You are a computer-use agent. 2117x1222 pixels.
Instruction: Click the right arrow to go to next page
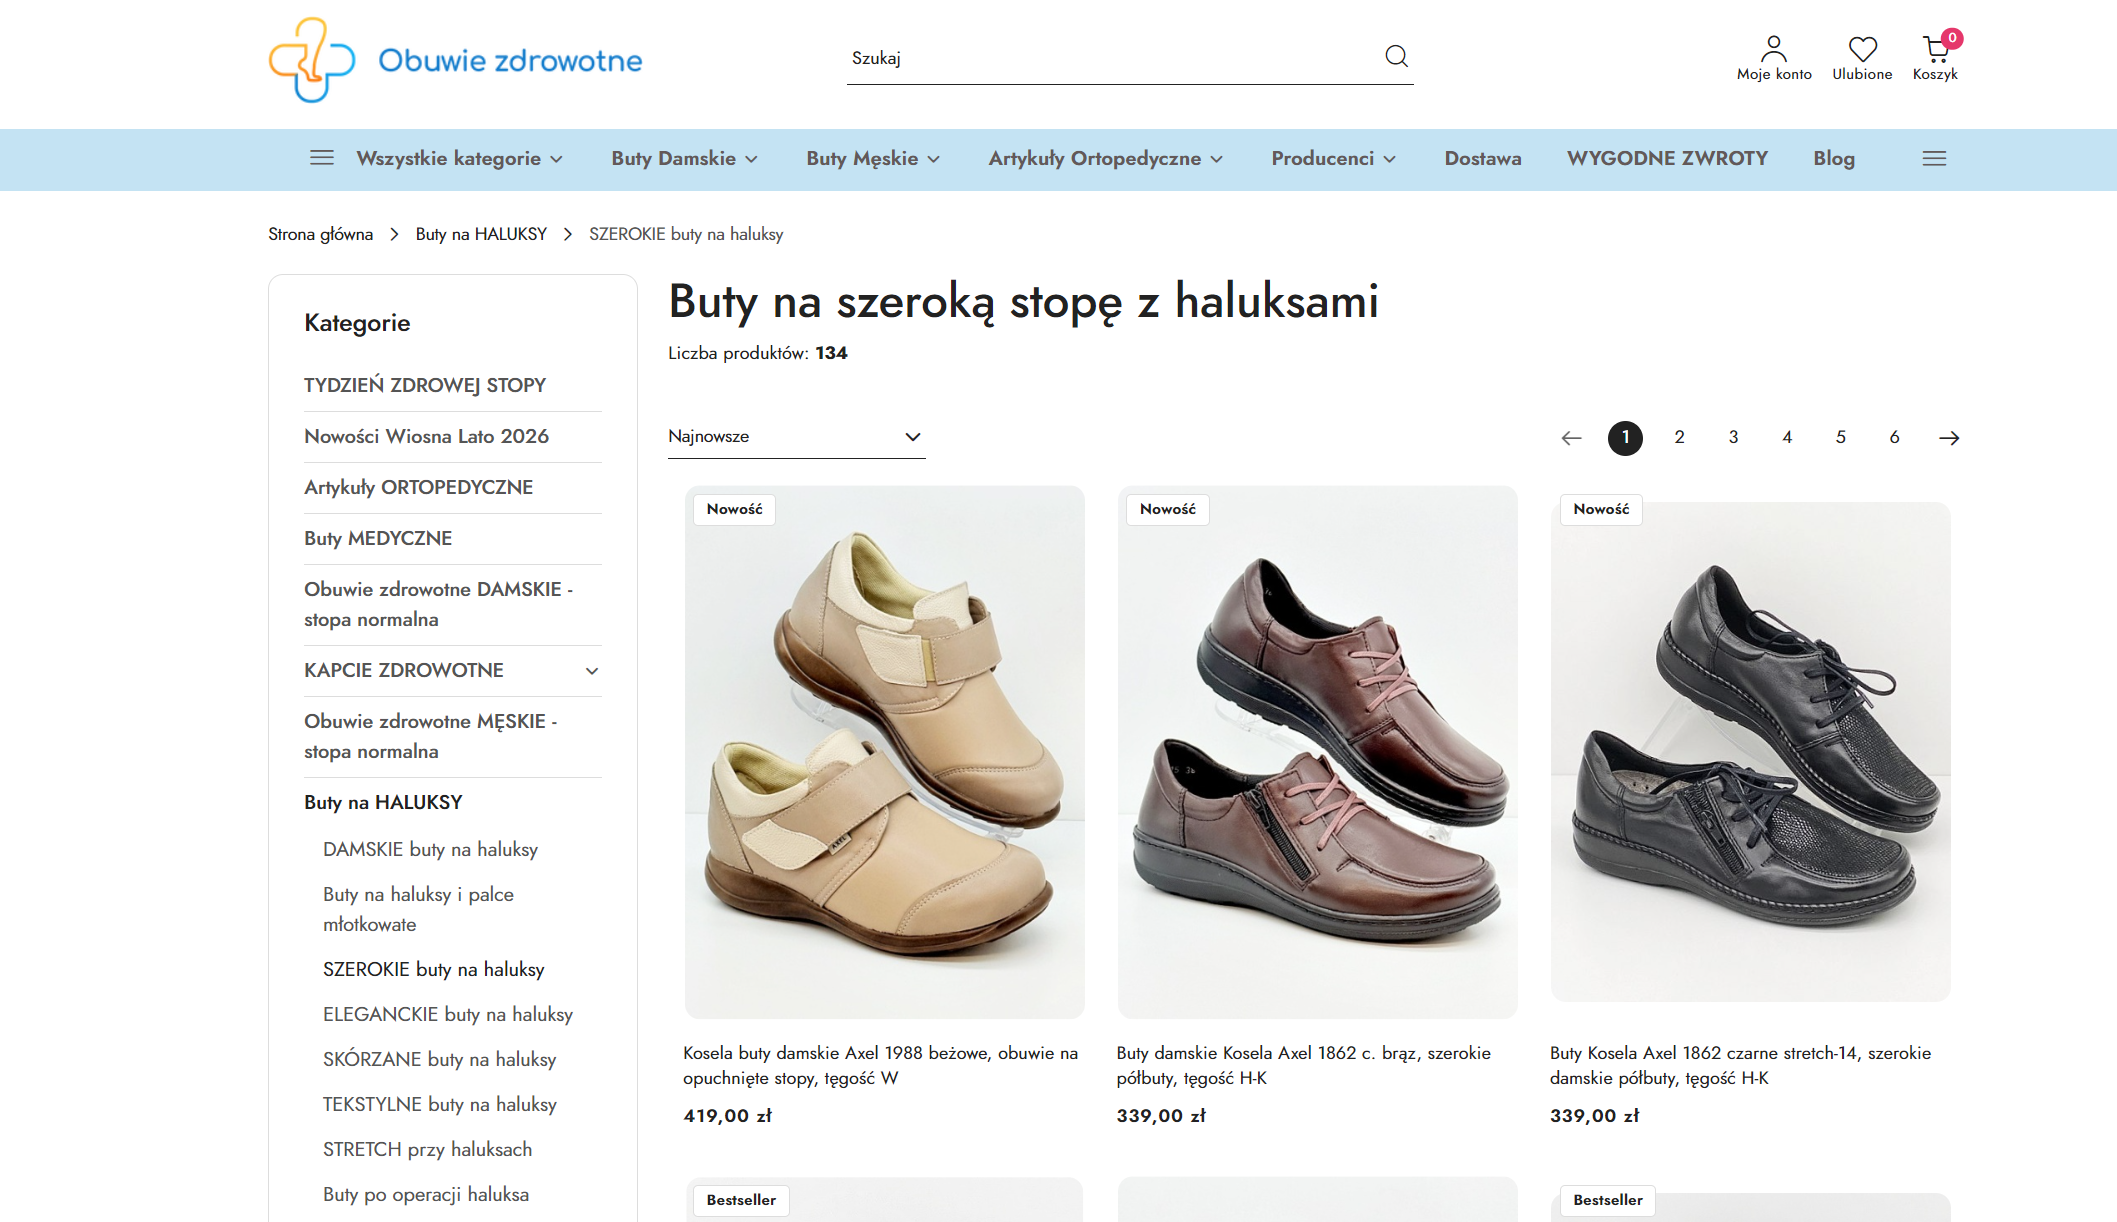click(x=1949, y=438)
